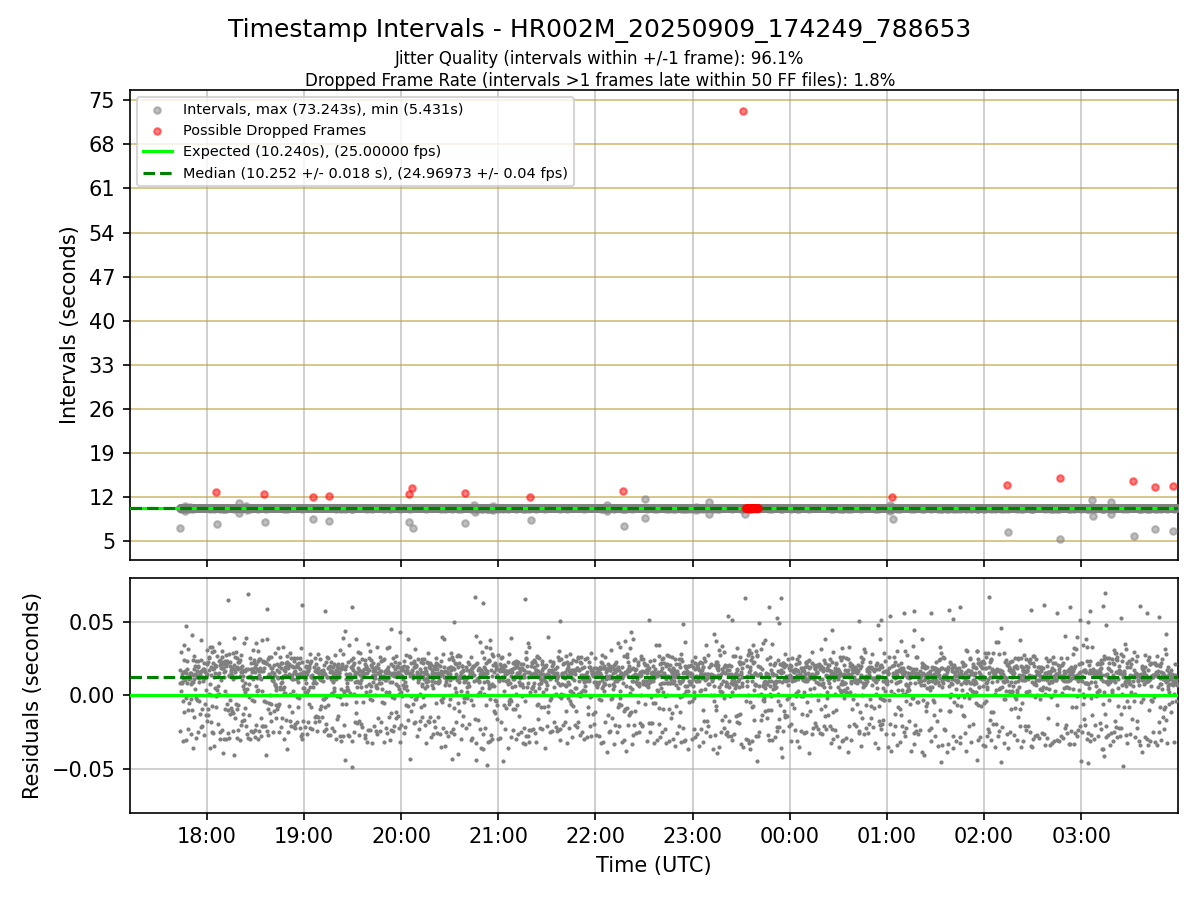
Task: Click the legend entry 'Median (10.252 +/- 0.018 s)'
Action: [x=375, y=173]
